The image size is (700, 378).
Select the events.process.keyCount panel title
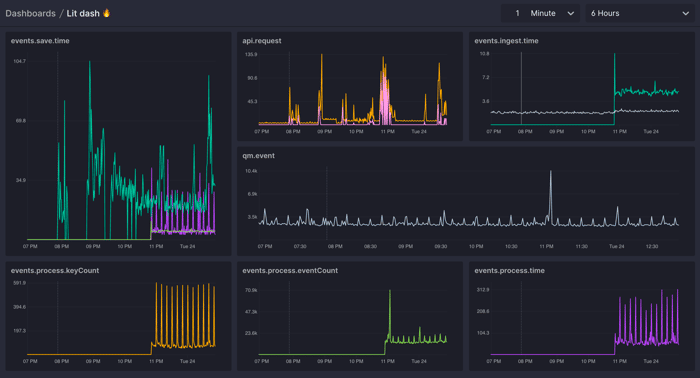(x=55, y=270)
